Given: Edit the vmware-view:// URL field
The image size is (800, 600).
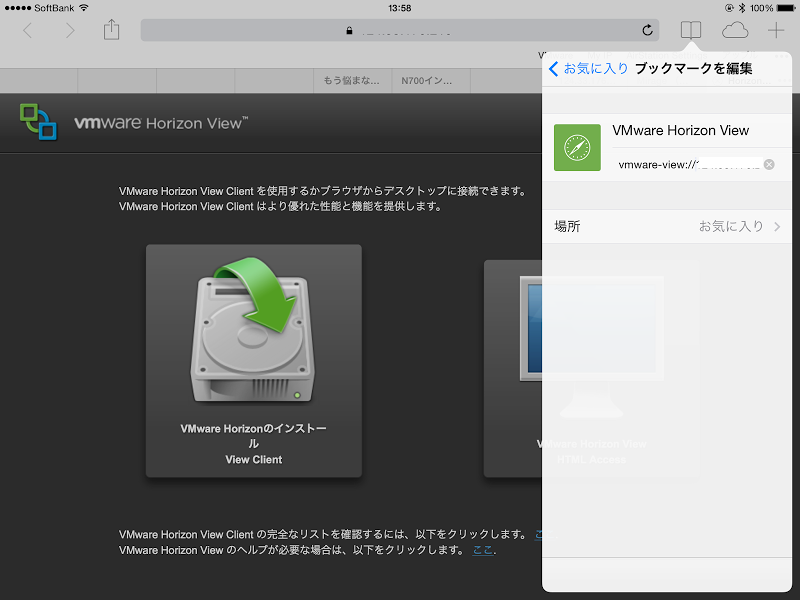Looking at the screenshot, I should click(x=689, y=164).
